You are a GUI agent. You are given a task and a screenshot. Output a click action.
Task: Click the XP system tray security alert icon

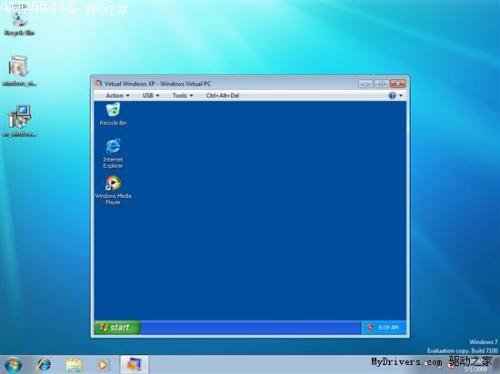pos(370,327)
